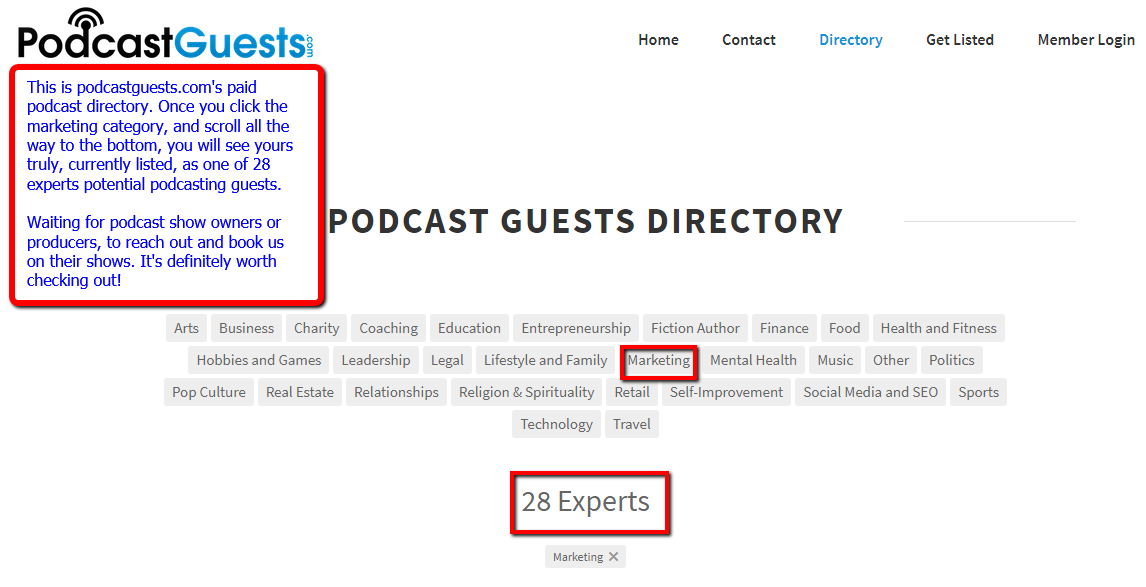Click the X on the Marketing tag
This screenshot has width=1146, height=587.
[615, 556]
